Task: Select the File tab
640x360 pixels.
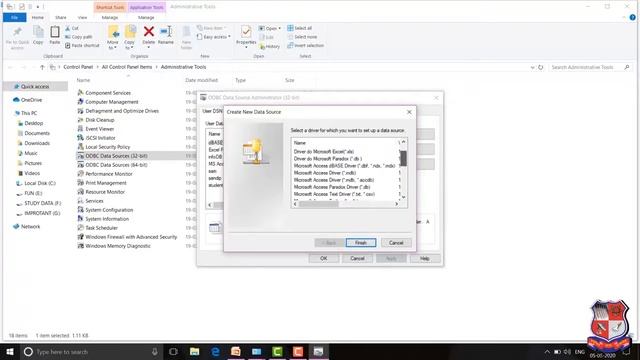Action: click(x=14, y=18)
